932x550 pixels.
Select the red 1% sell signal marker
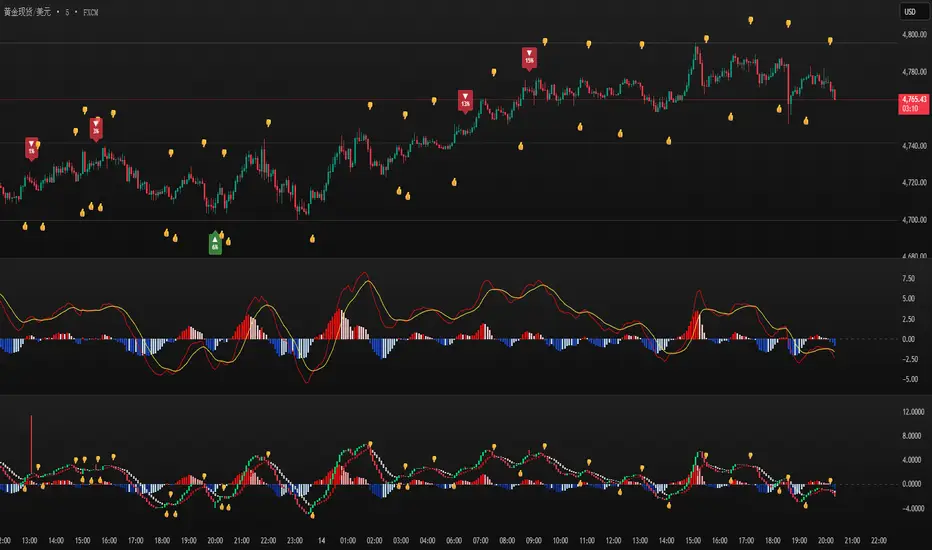pyautogui.click(x=32, y=149)
